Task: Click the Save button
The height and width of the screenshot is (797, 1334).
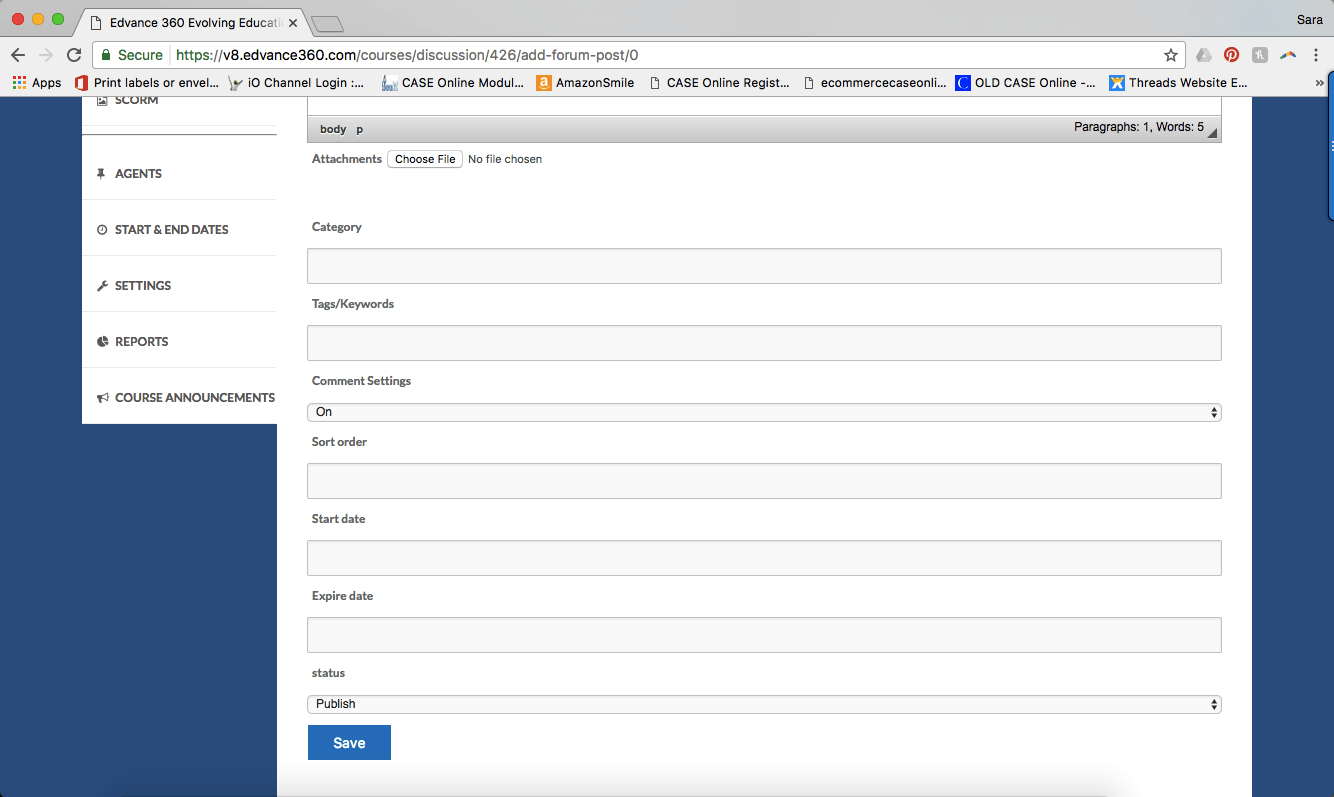Action: pos(349,743)
